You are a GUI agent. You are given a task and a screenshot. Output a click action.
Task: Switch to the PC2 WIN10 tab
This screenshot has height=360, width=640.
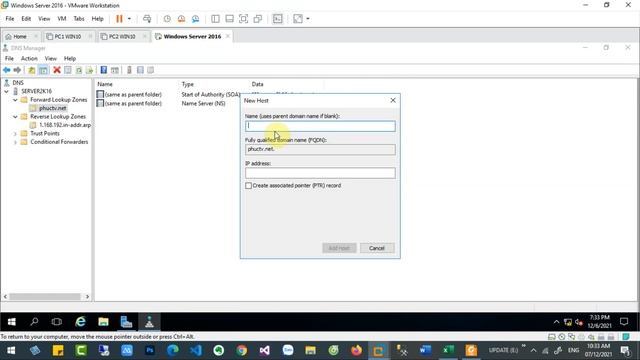(x=122, y=37)
